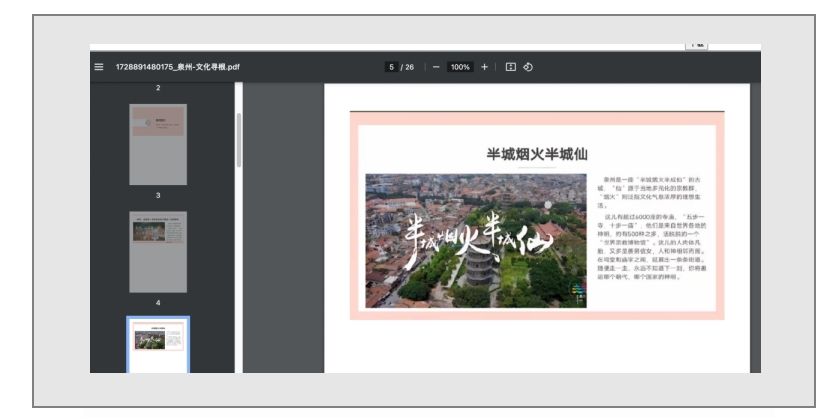
Task: Click the aerial pagoda photo on page
Action: [x=476, y=241]
